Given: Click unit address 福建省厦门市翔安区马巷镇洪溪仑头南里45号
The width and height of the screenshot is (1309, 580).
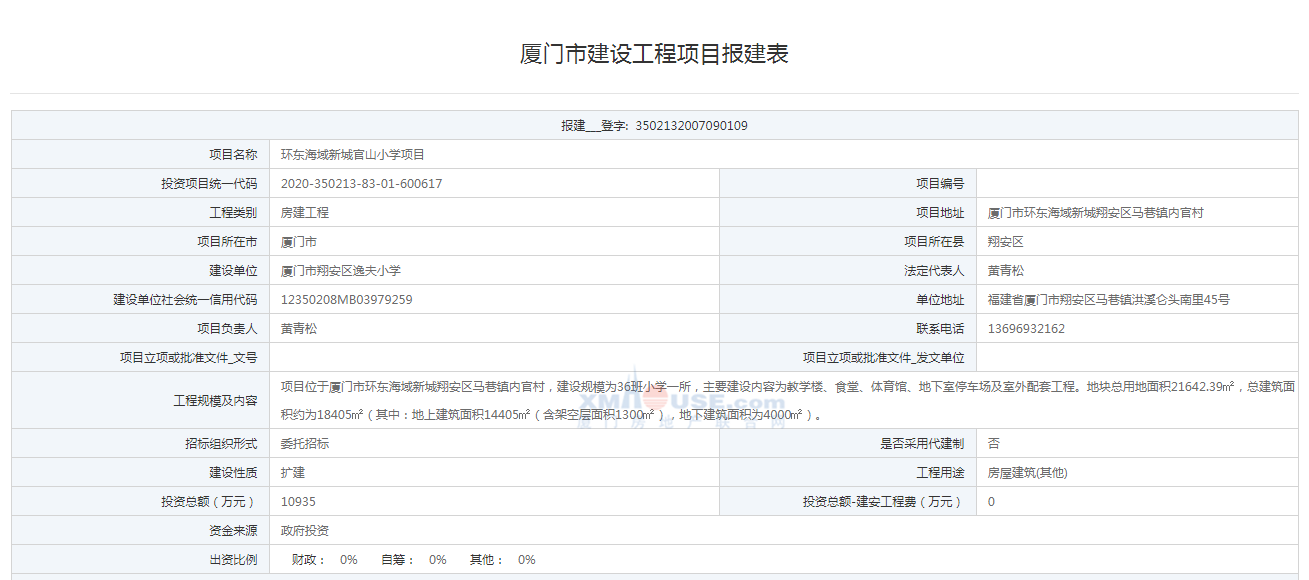Looking at the screenshot, I should [1108, 300].
